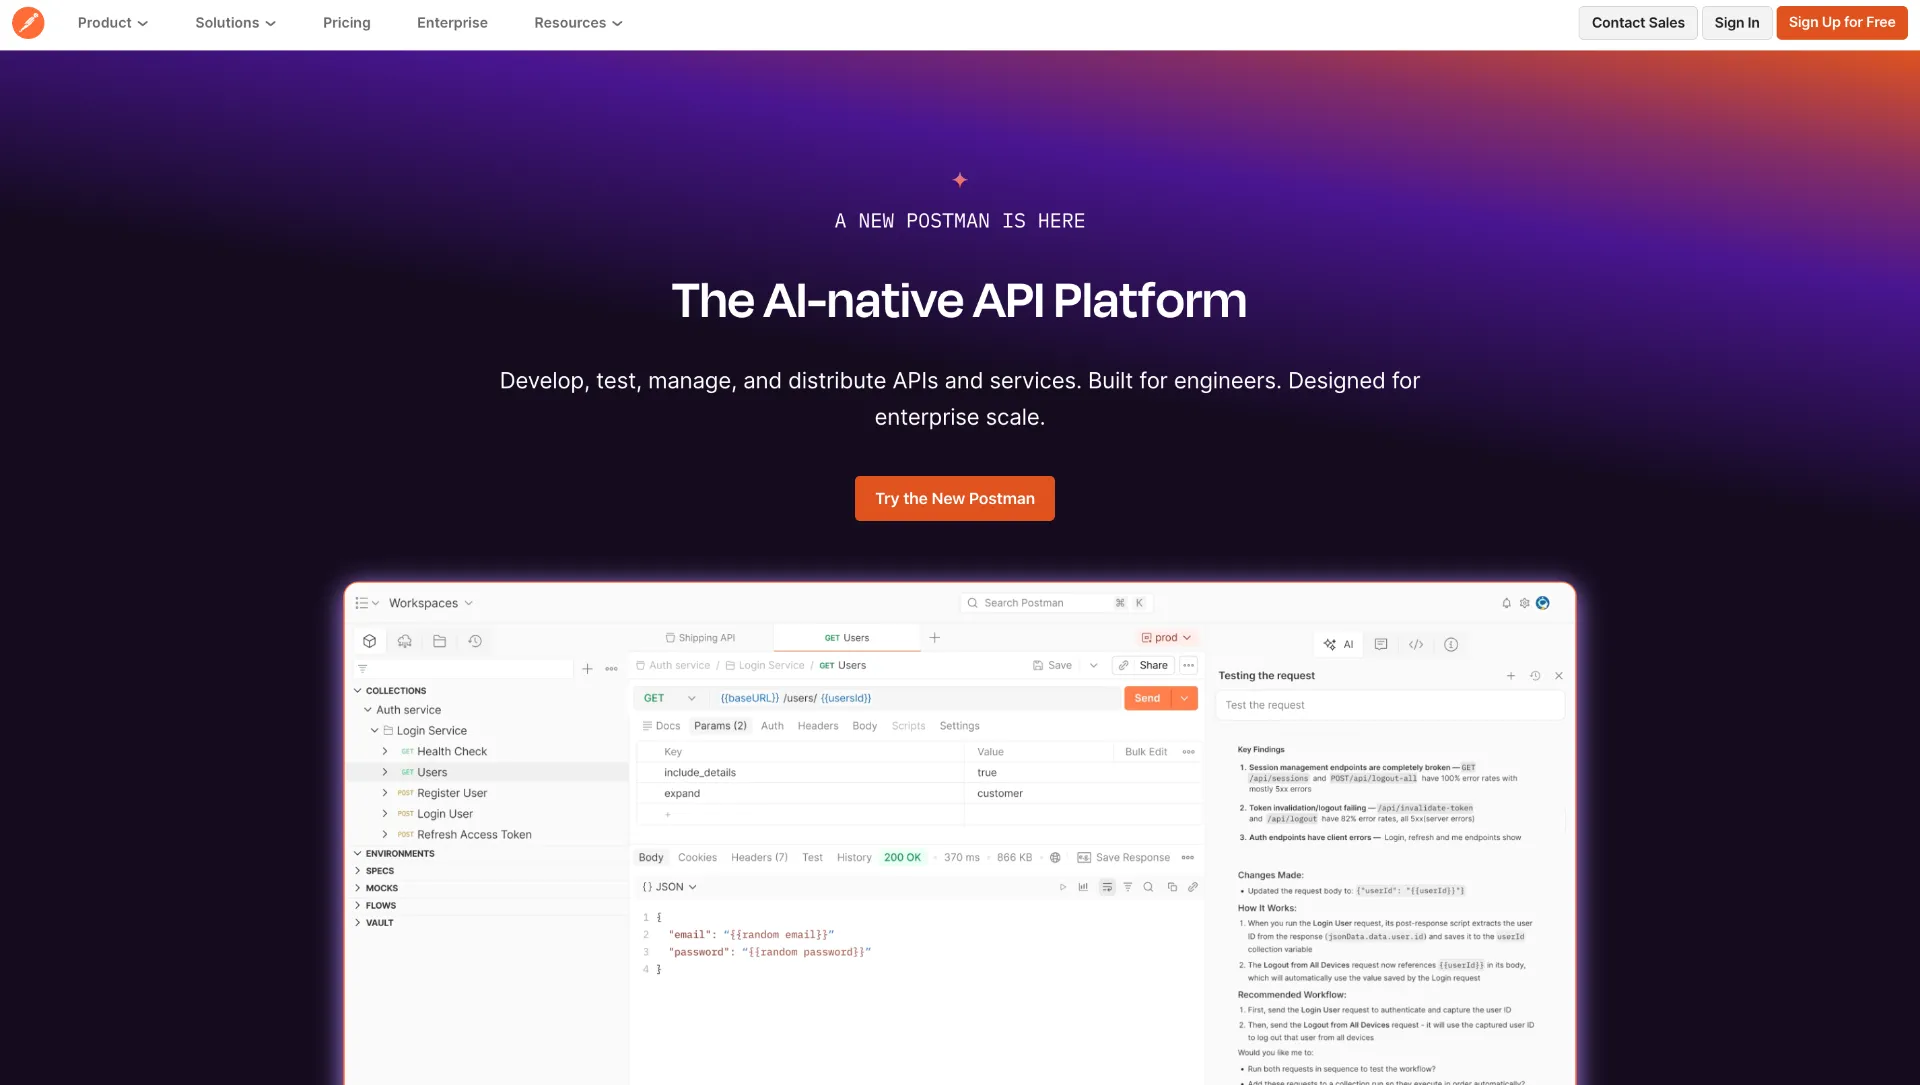Open the History clock icon in sidebar
This screenshot has width=1920, height=1085.
475,641
